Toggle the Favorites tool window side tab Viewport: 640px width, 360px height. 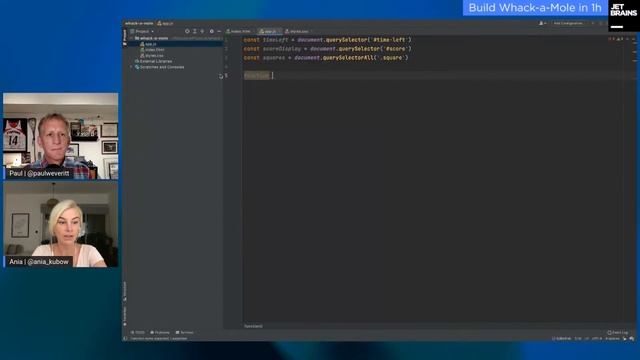click(x=125, y=315)
